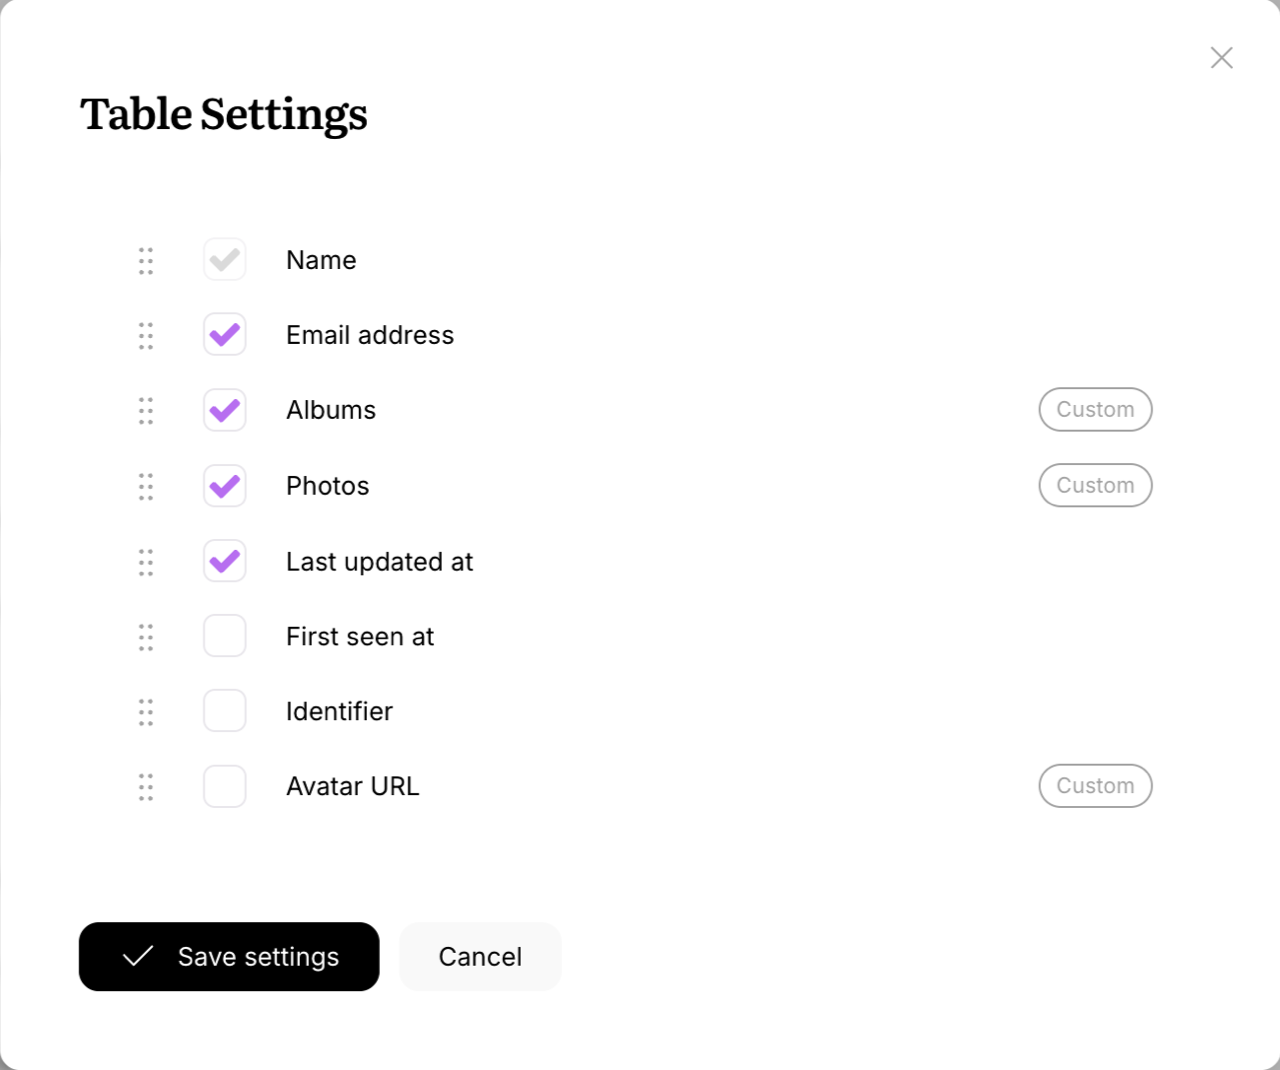Select the reorder grip beside Photos
Screen dimensions: 1280x1070
[x=145, y=486]
